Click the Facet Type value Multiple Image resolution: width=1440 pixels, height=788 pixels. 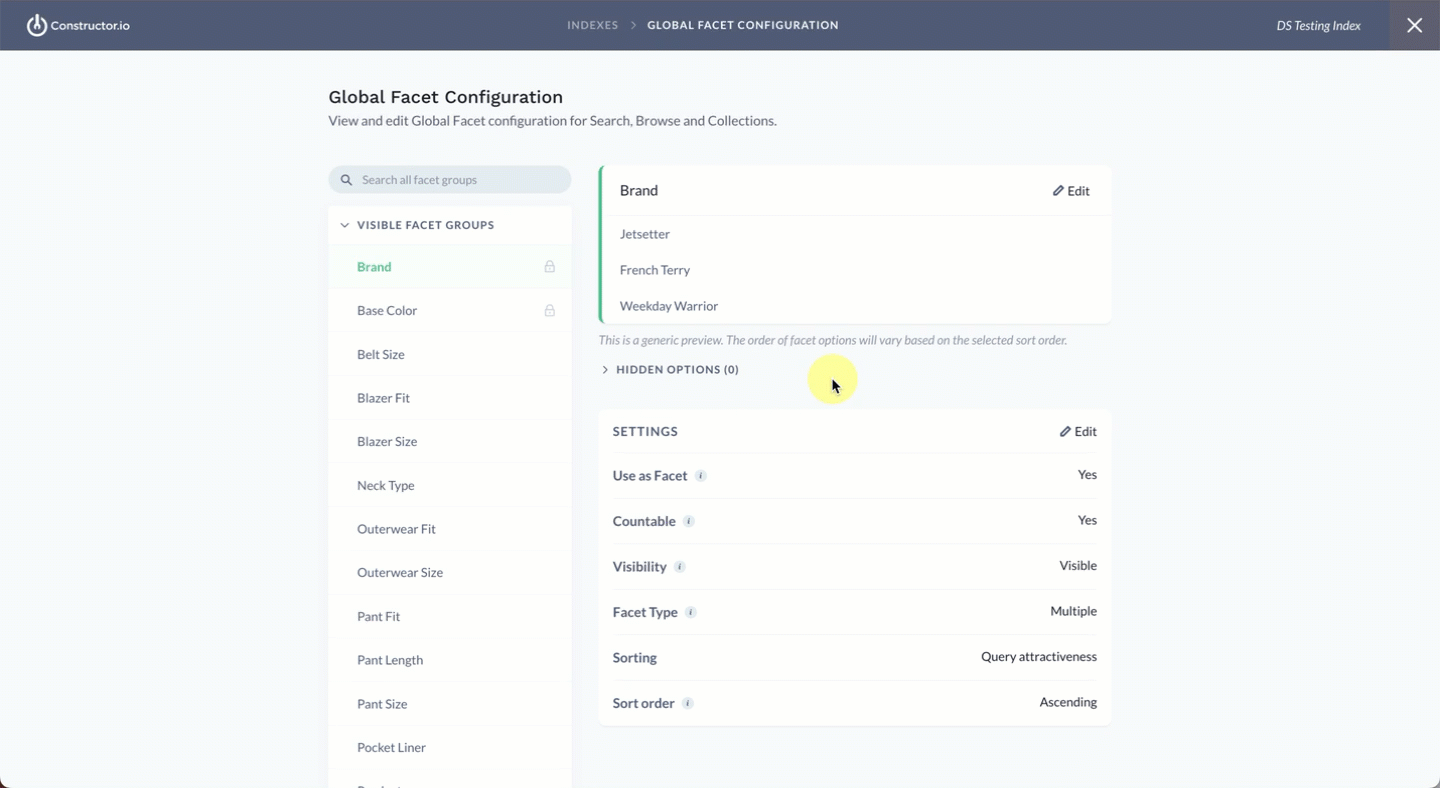[x=1073, y=611]
